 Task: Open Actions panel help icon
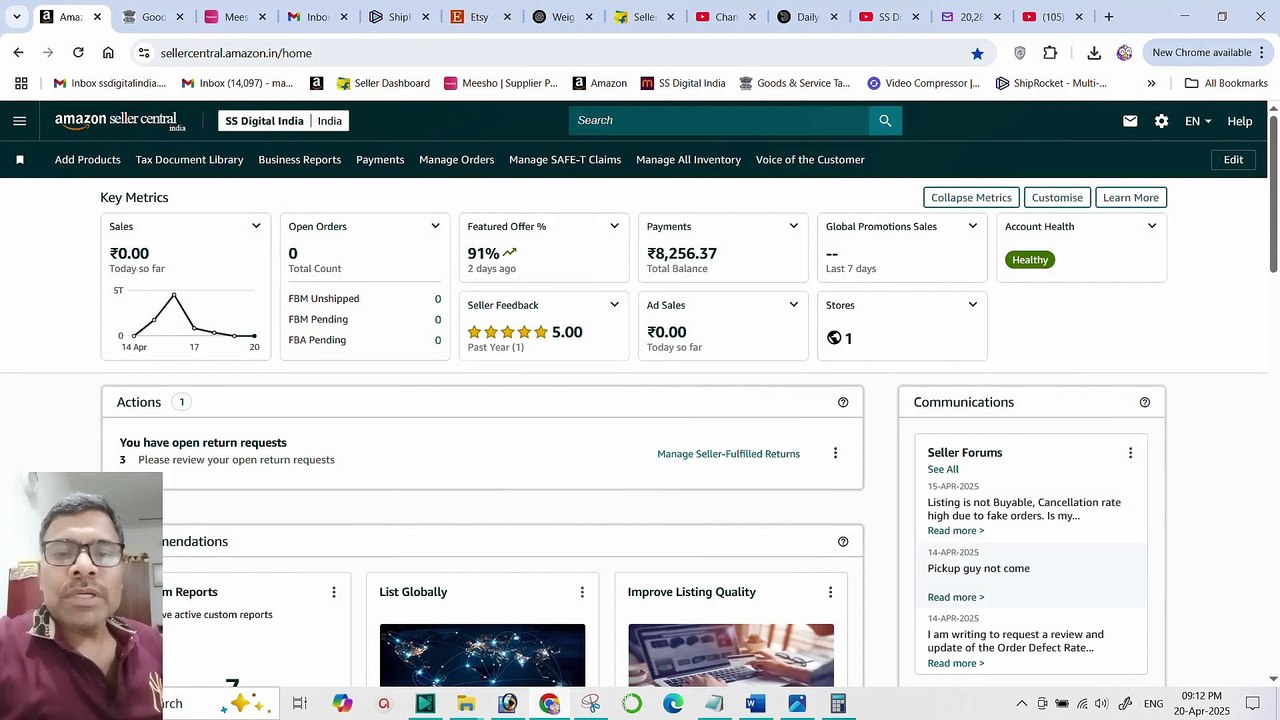pos(843,402)
